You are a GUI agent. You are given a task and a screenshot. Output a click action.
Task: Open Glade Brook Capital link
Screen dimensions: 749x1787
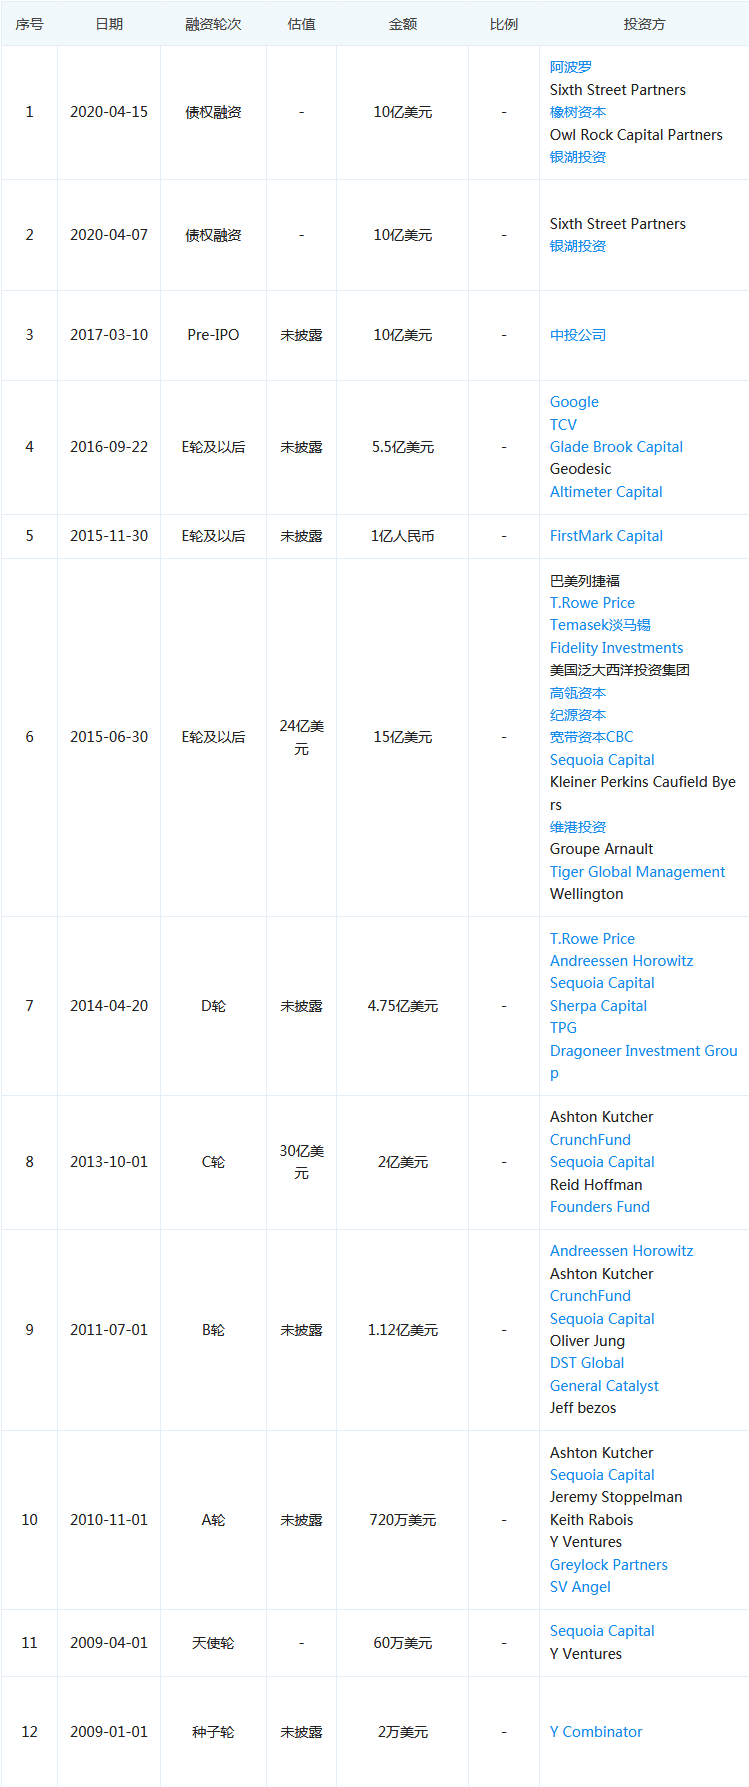[616, 447]
